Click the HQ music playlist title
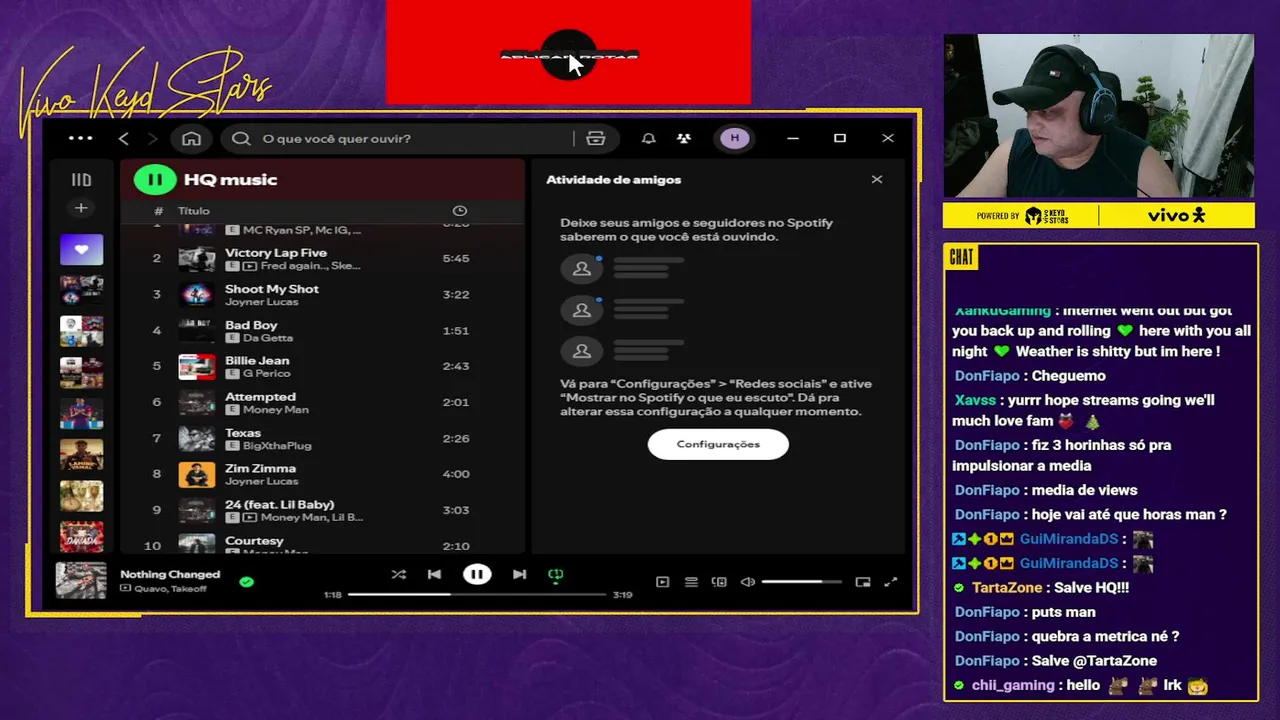Image resolution: width=1280 pixels, height=720 pixels. (231, 180)
